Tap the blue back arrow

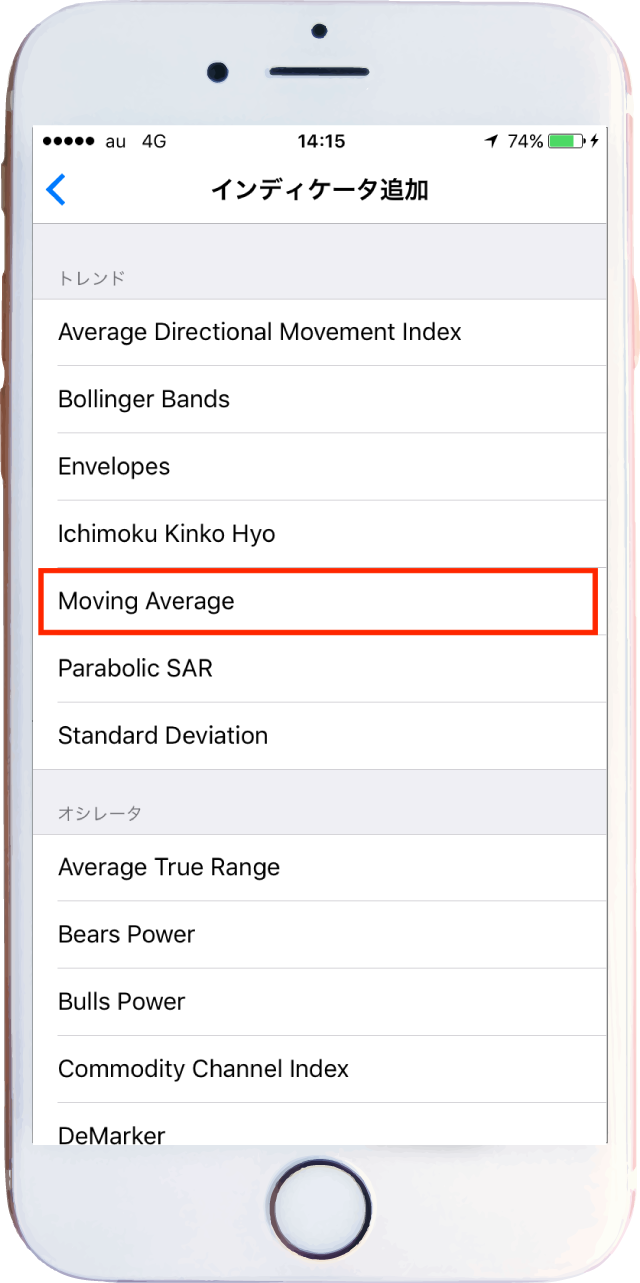57,189
